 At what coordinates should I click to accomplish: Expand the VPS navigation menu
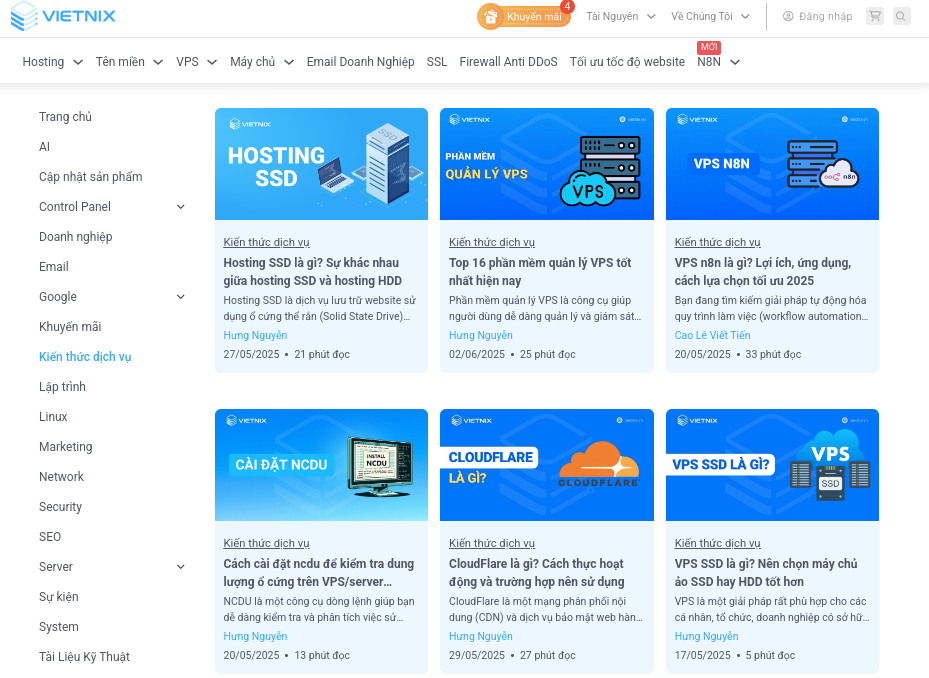[196, 62]
